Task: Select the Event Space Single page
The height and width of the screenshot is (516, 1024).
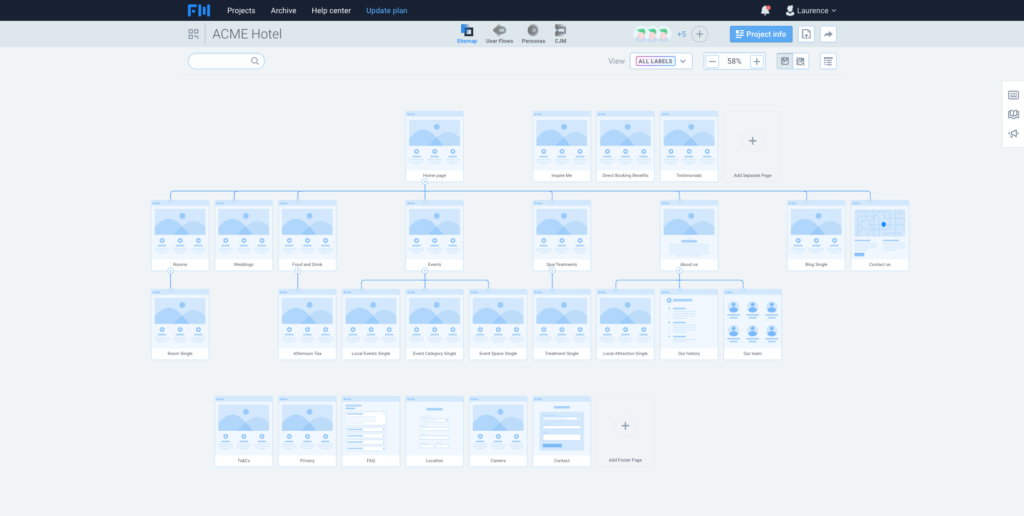Action: (498, 324)
